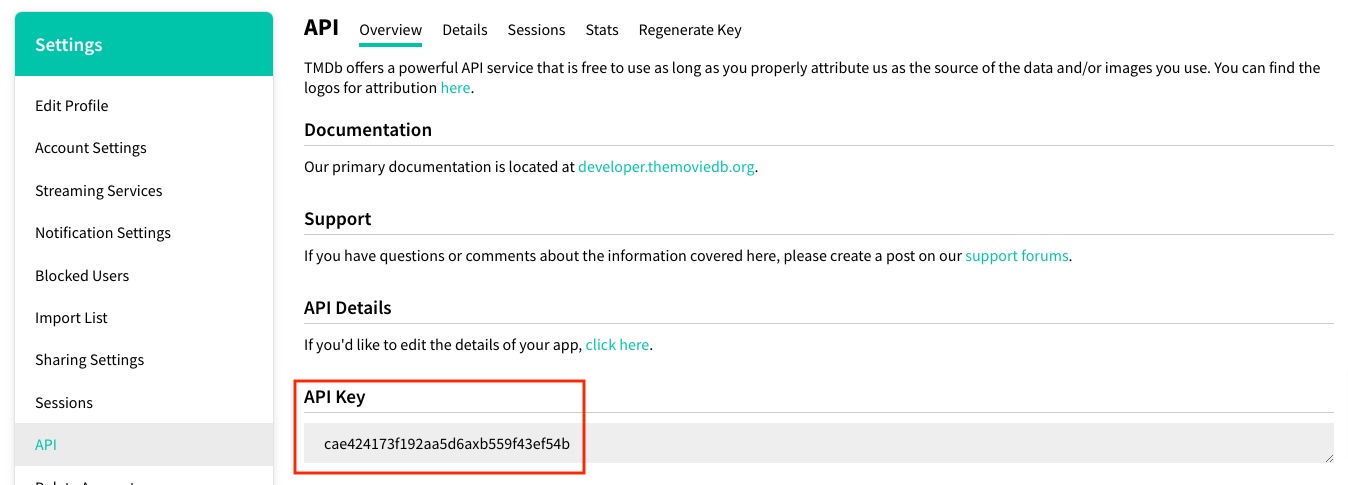The height and width of the screenshot is (485, 1348).
Task: Open the Regenerate Key tab
Action: [x=690, y=30]
